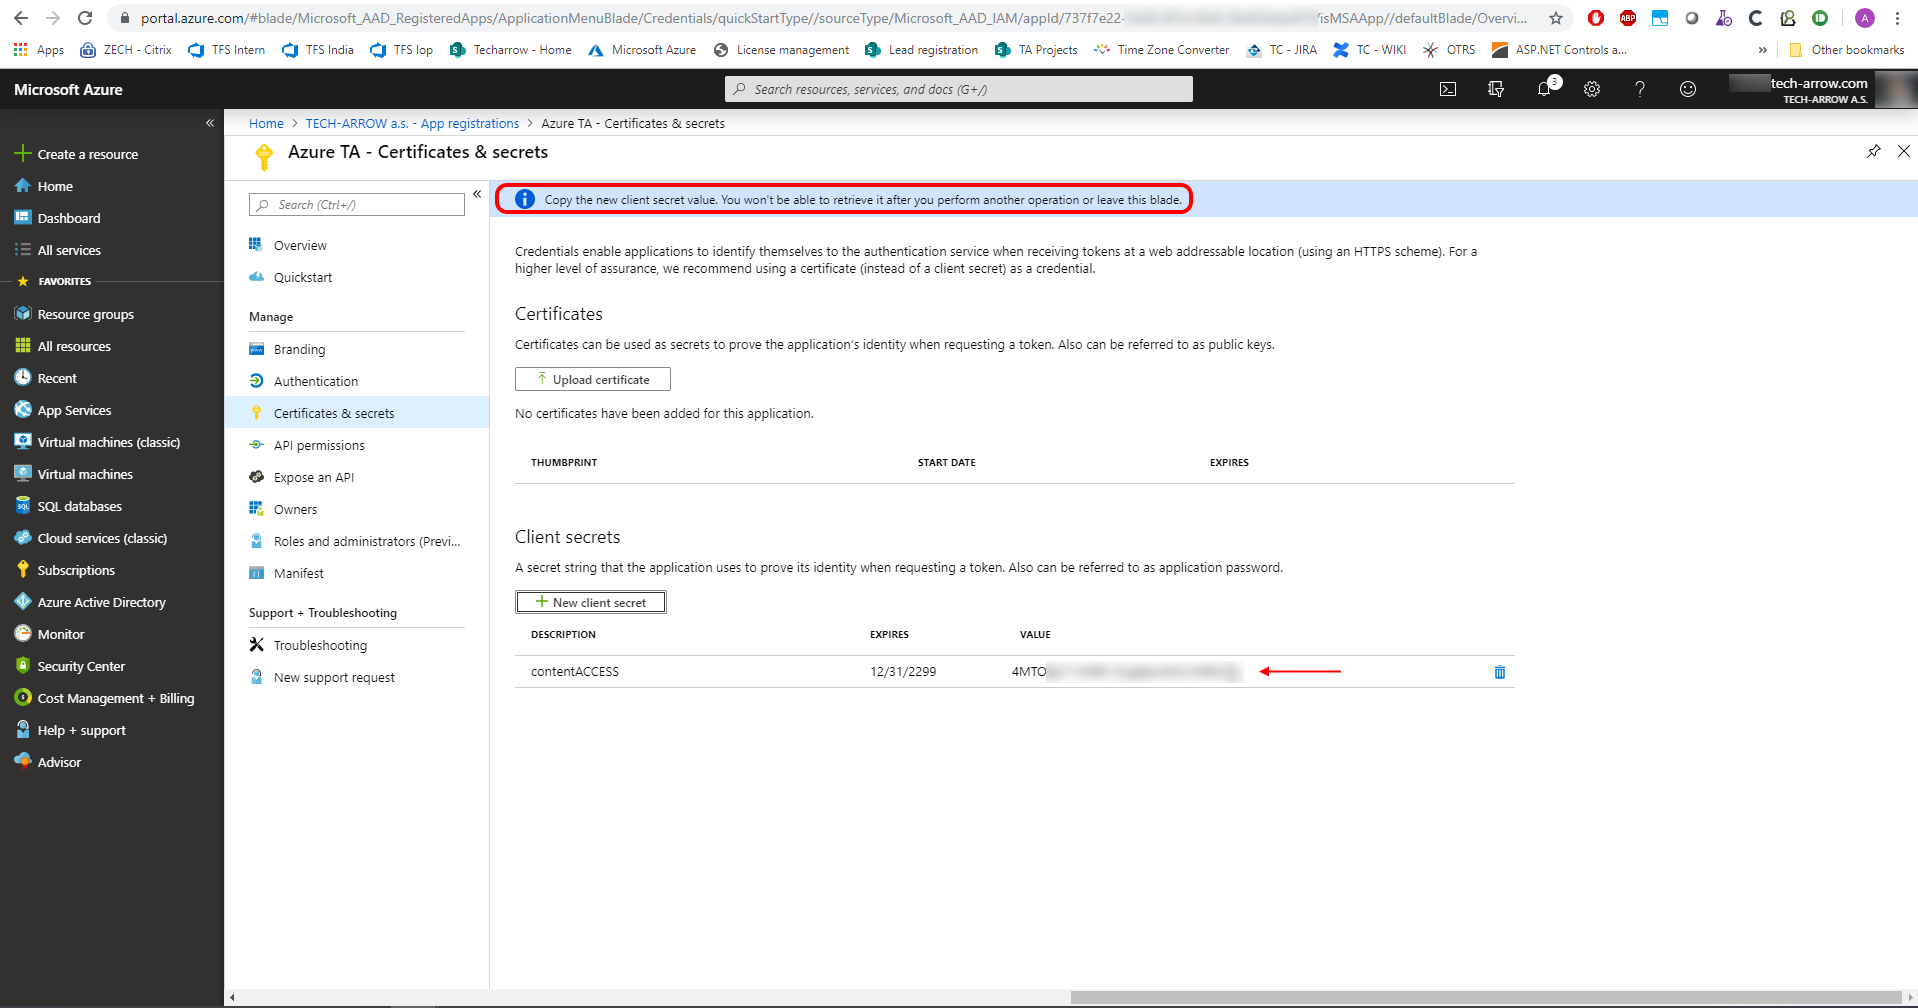The width and height of the screenshot is (1918, 1008).
Task: Open directory and subscription filter icon
Action: click(x=1496, y=89)
